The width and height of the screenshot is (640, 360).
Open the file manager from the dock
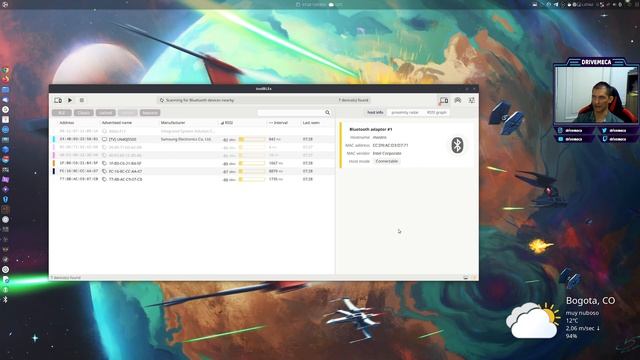point(5,89)
